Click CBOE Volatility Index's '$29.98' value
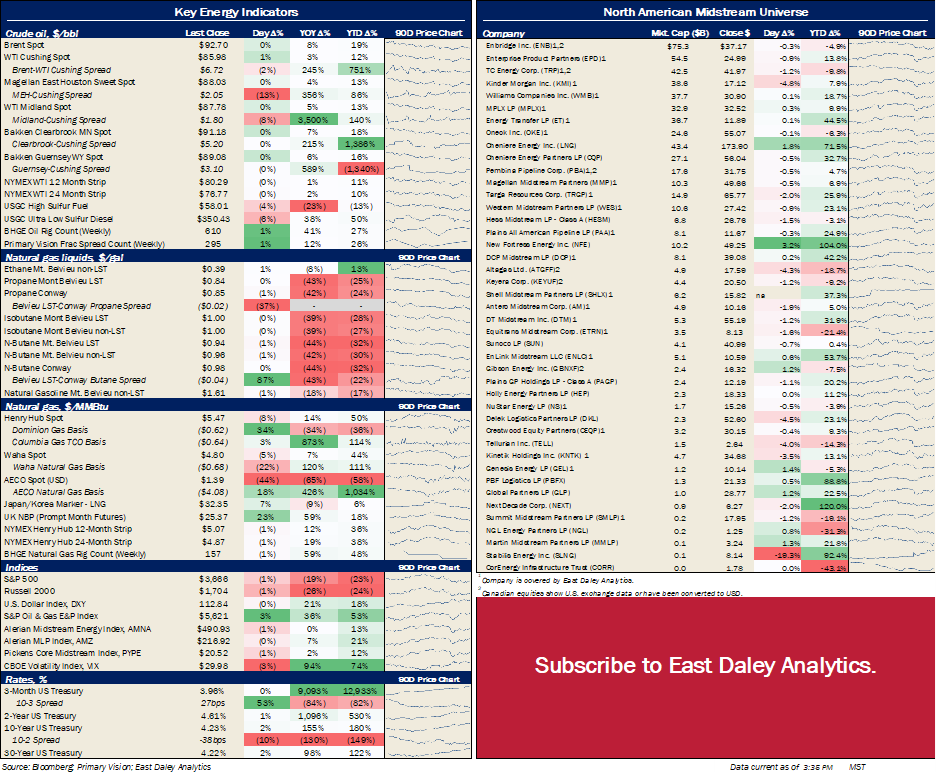This screenshot has height=773, width=936. 213,666
